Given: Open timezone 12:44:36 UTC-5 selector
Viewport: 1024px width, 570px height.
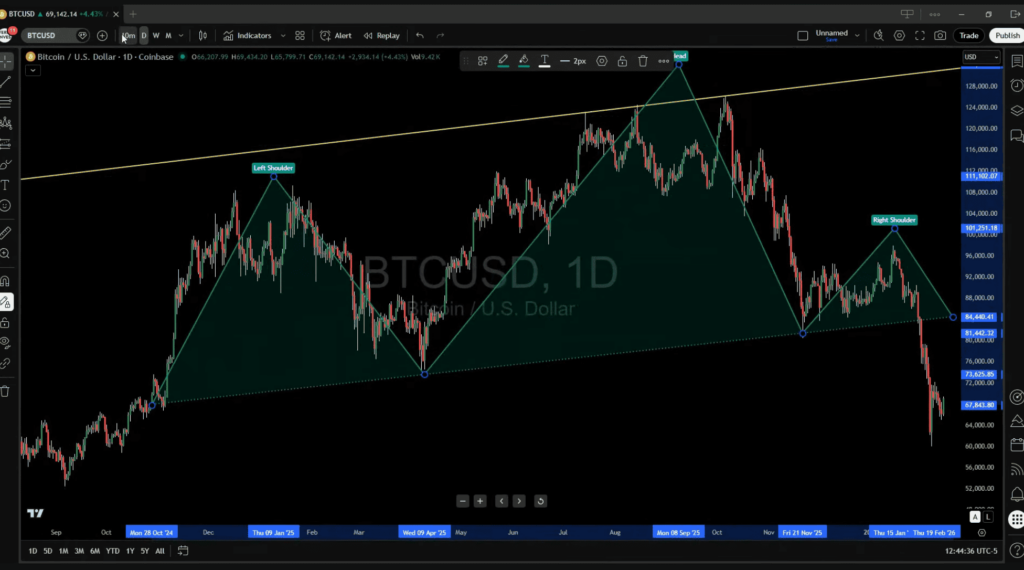Looking at the screenshot, I should (971, 551).
